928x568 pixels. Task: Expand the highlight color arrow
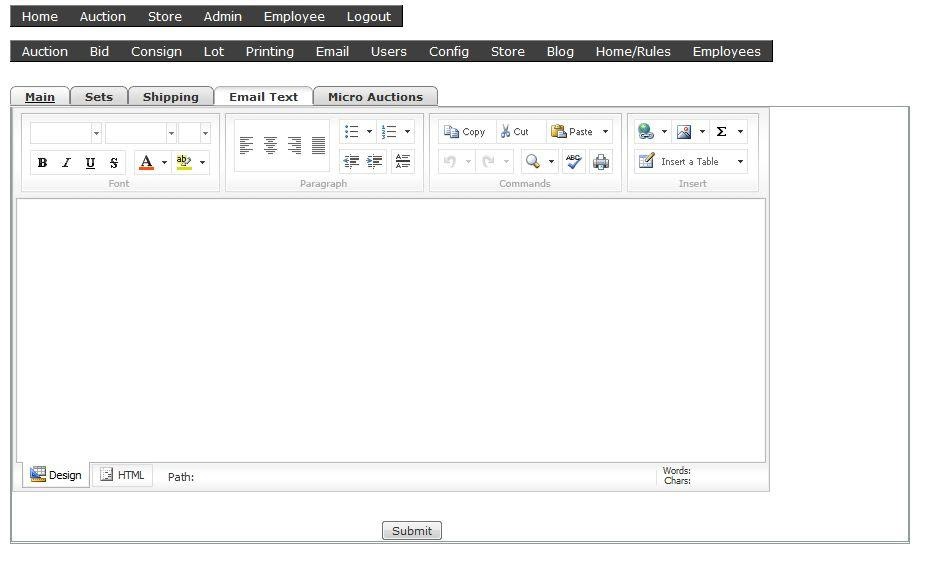pos(202,162)
